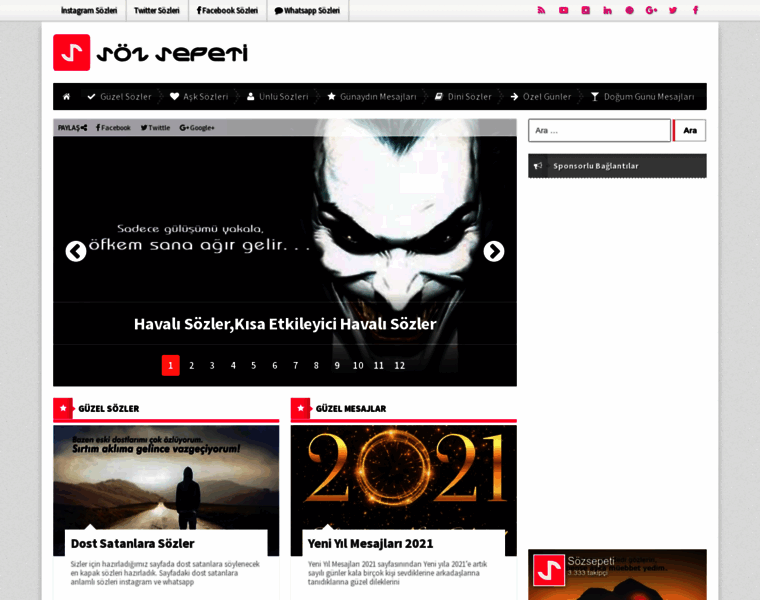The height and width of the screenshot is (600, 760).
Task: Click the Facebook icon in top-right header
Action: [x=695, y=10]
